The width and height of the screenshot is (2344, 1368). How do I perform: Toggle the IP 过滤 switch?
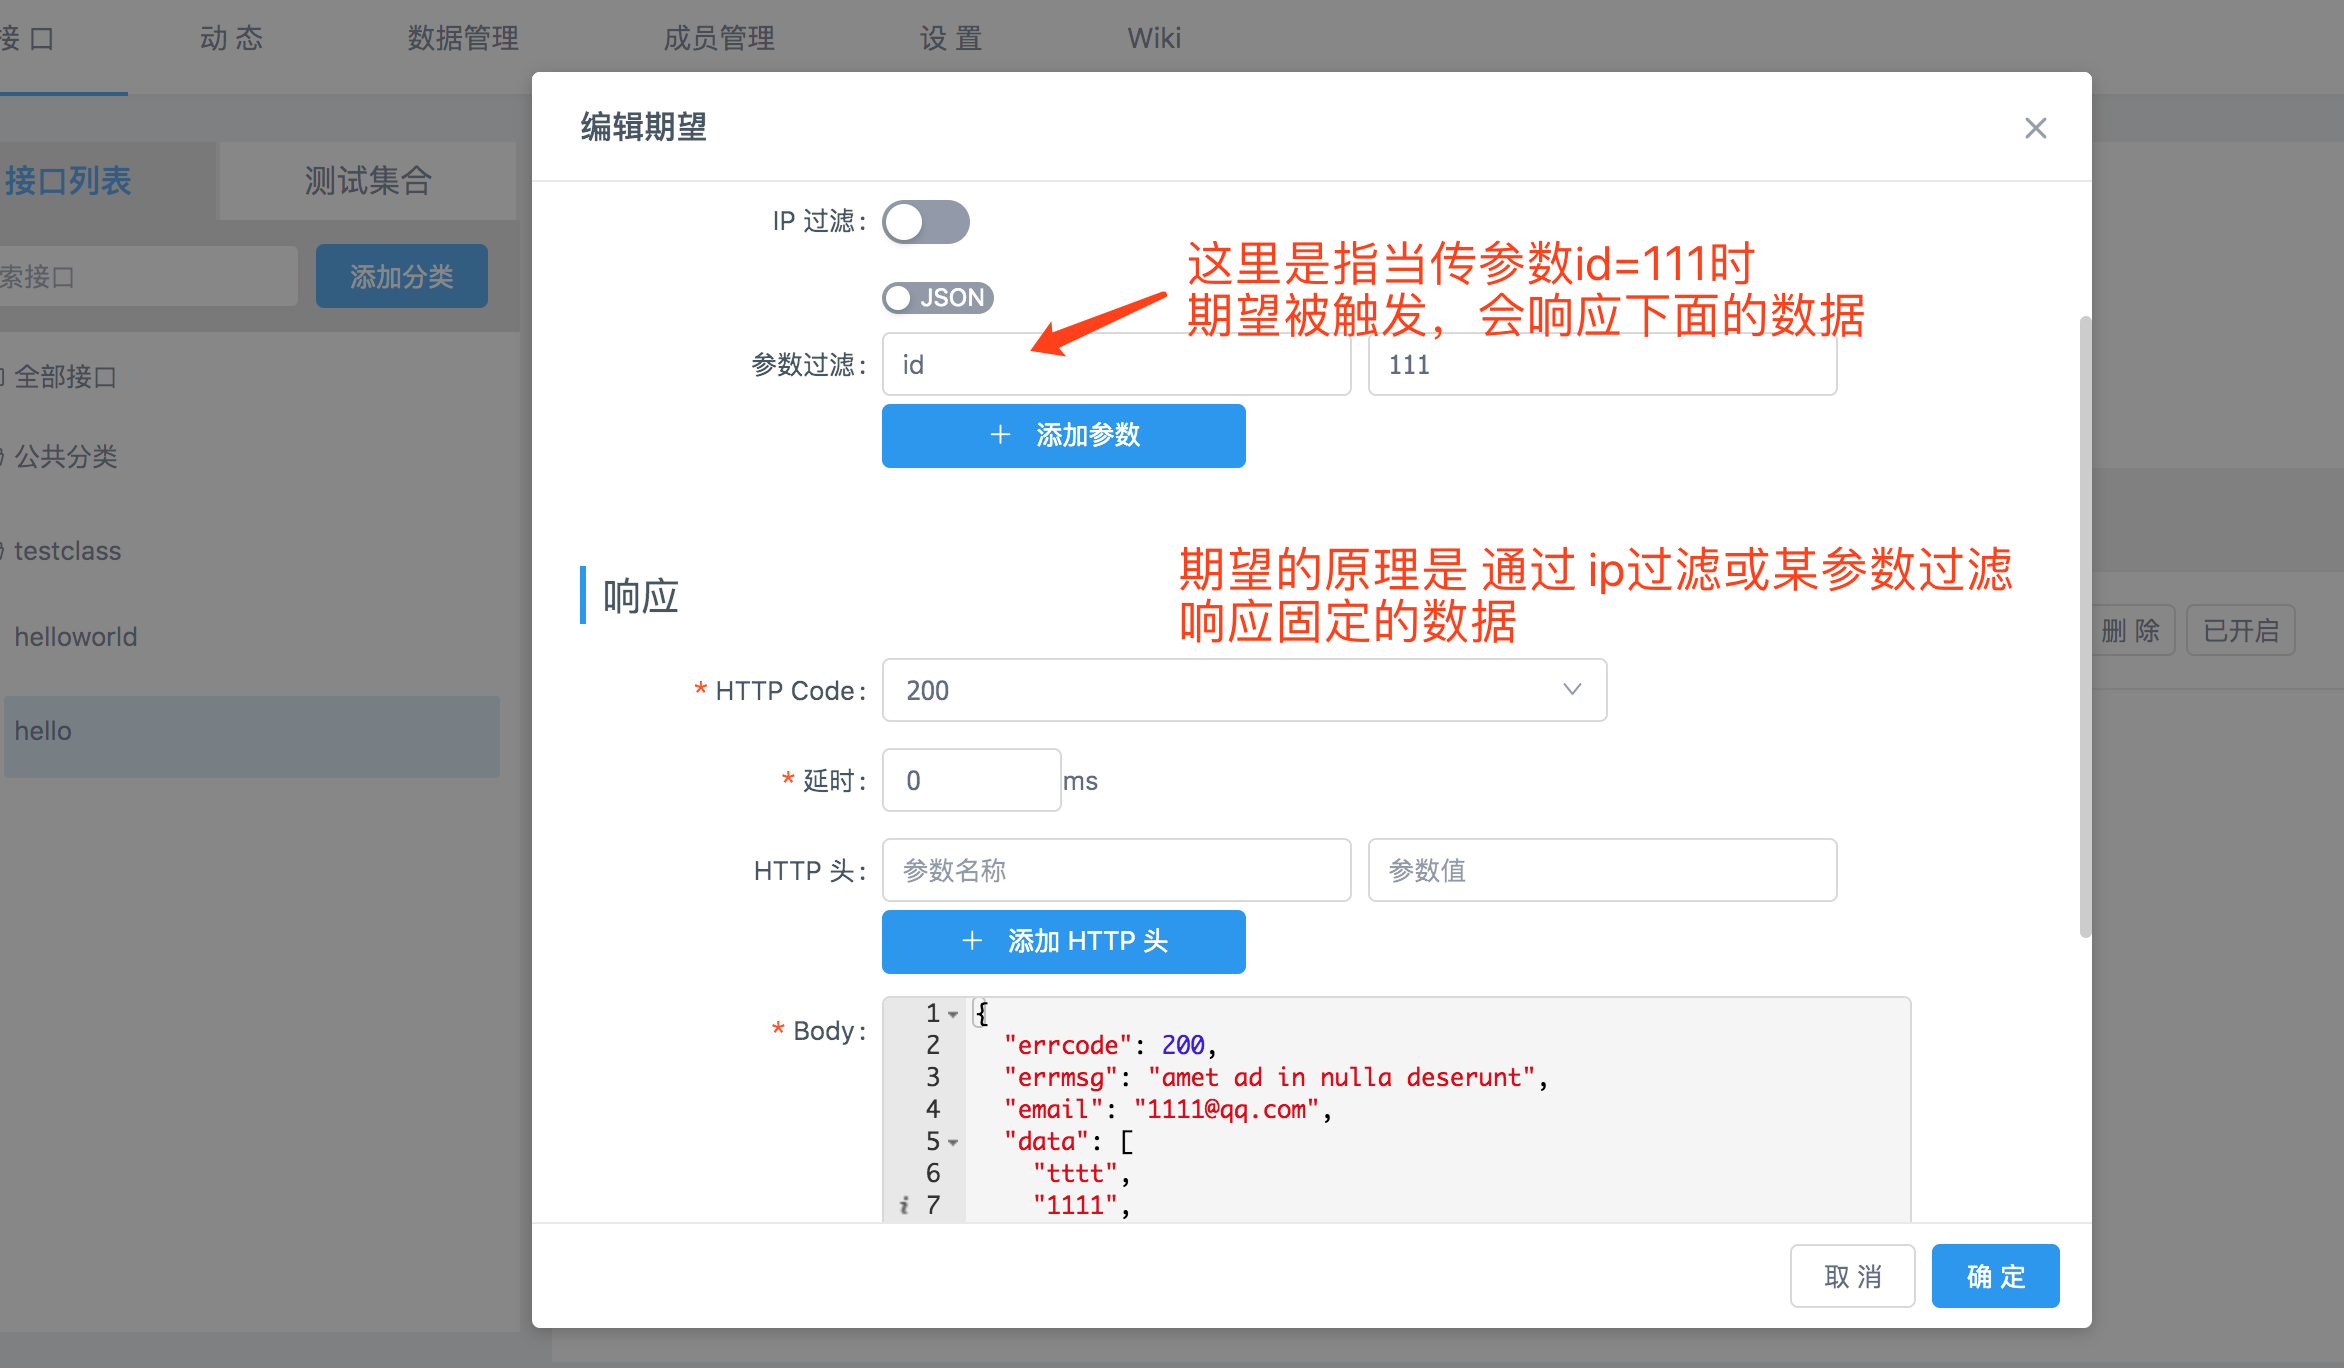[926, 222]
